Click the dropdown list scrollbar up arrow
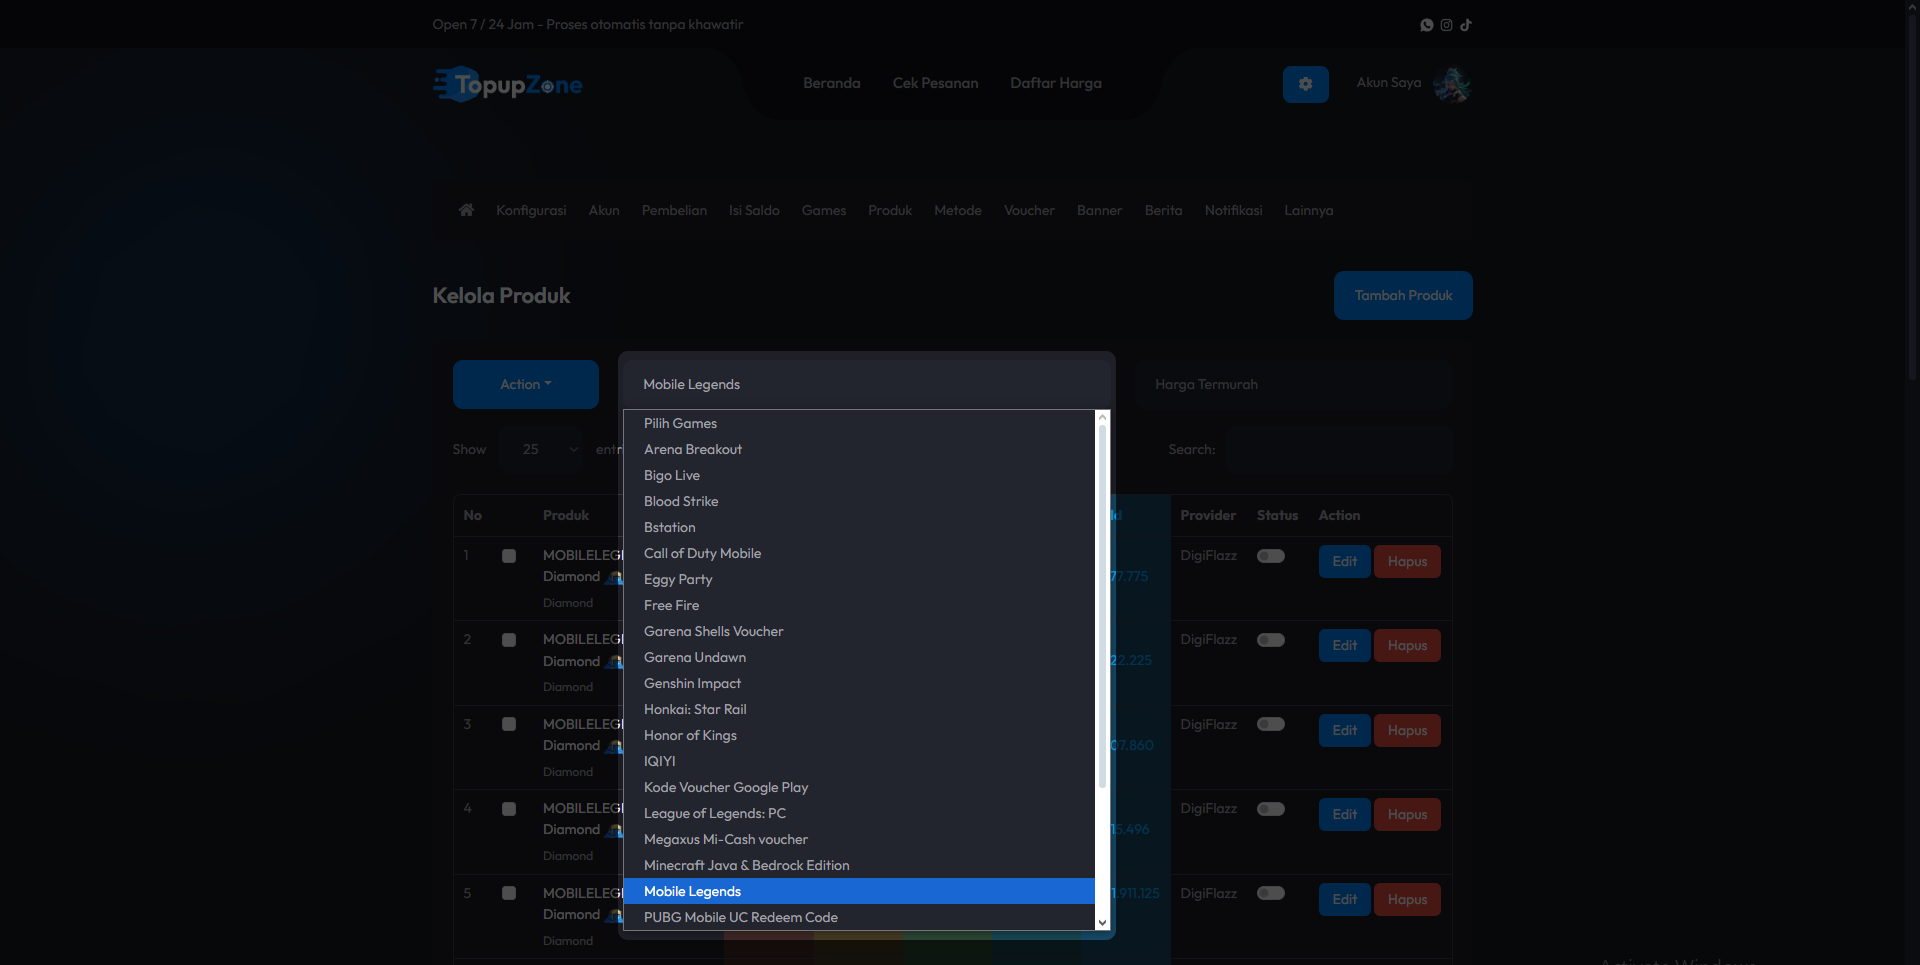This screenshot has height=965, width=1920. click(1102, 418)
